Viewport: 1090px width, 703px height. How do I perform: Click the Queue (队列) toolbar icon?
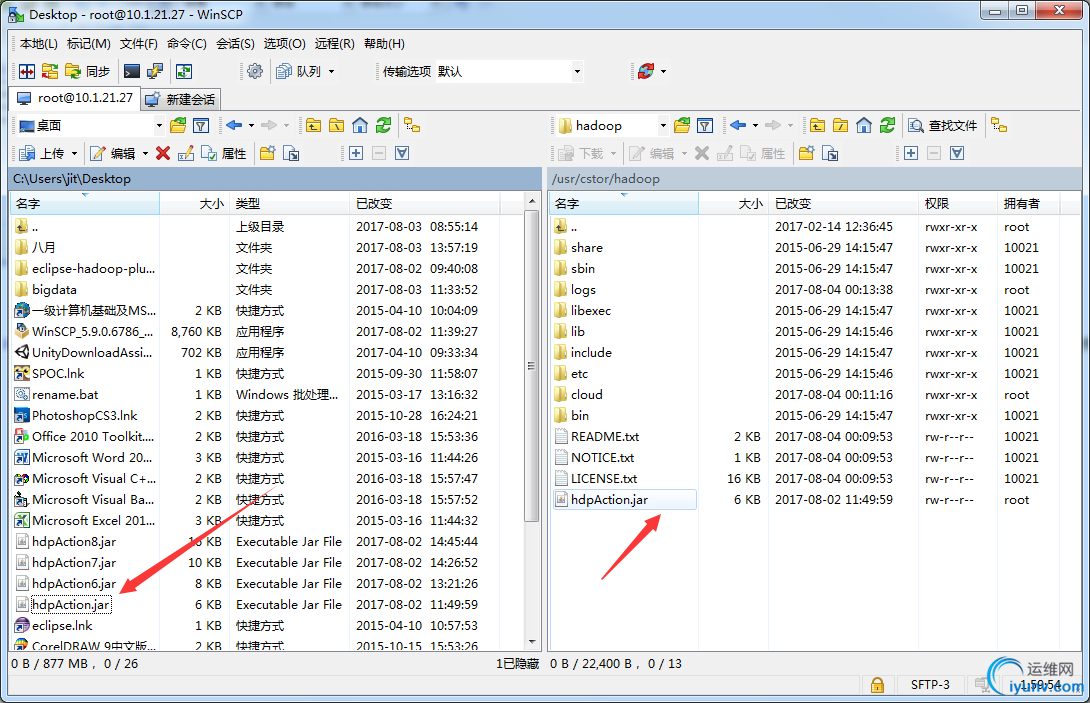click(x=298, y=71)
